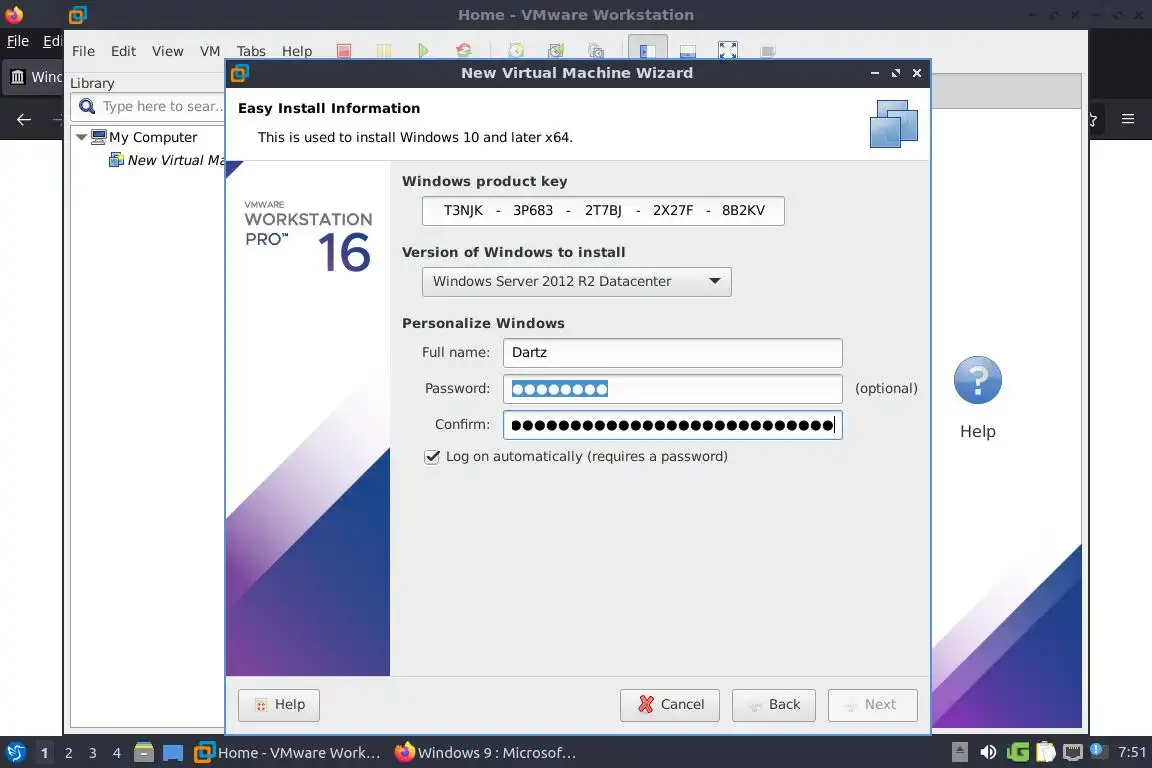The image size is (1152, 768).
Task: Open the VMware File menu
Action: tap(83, 51)
